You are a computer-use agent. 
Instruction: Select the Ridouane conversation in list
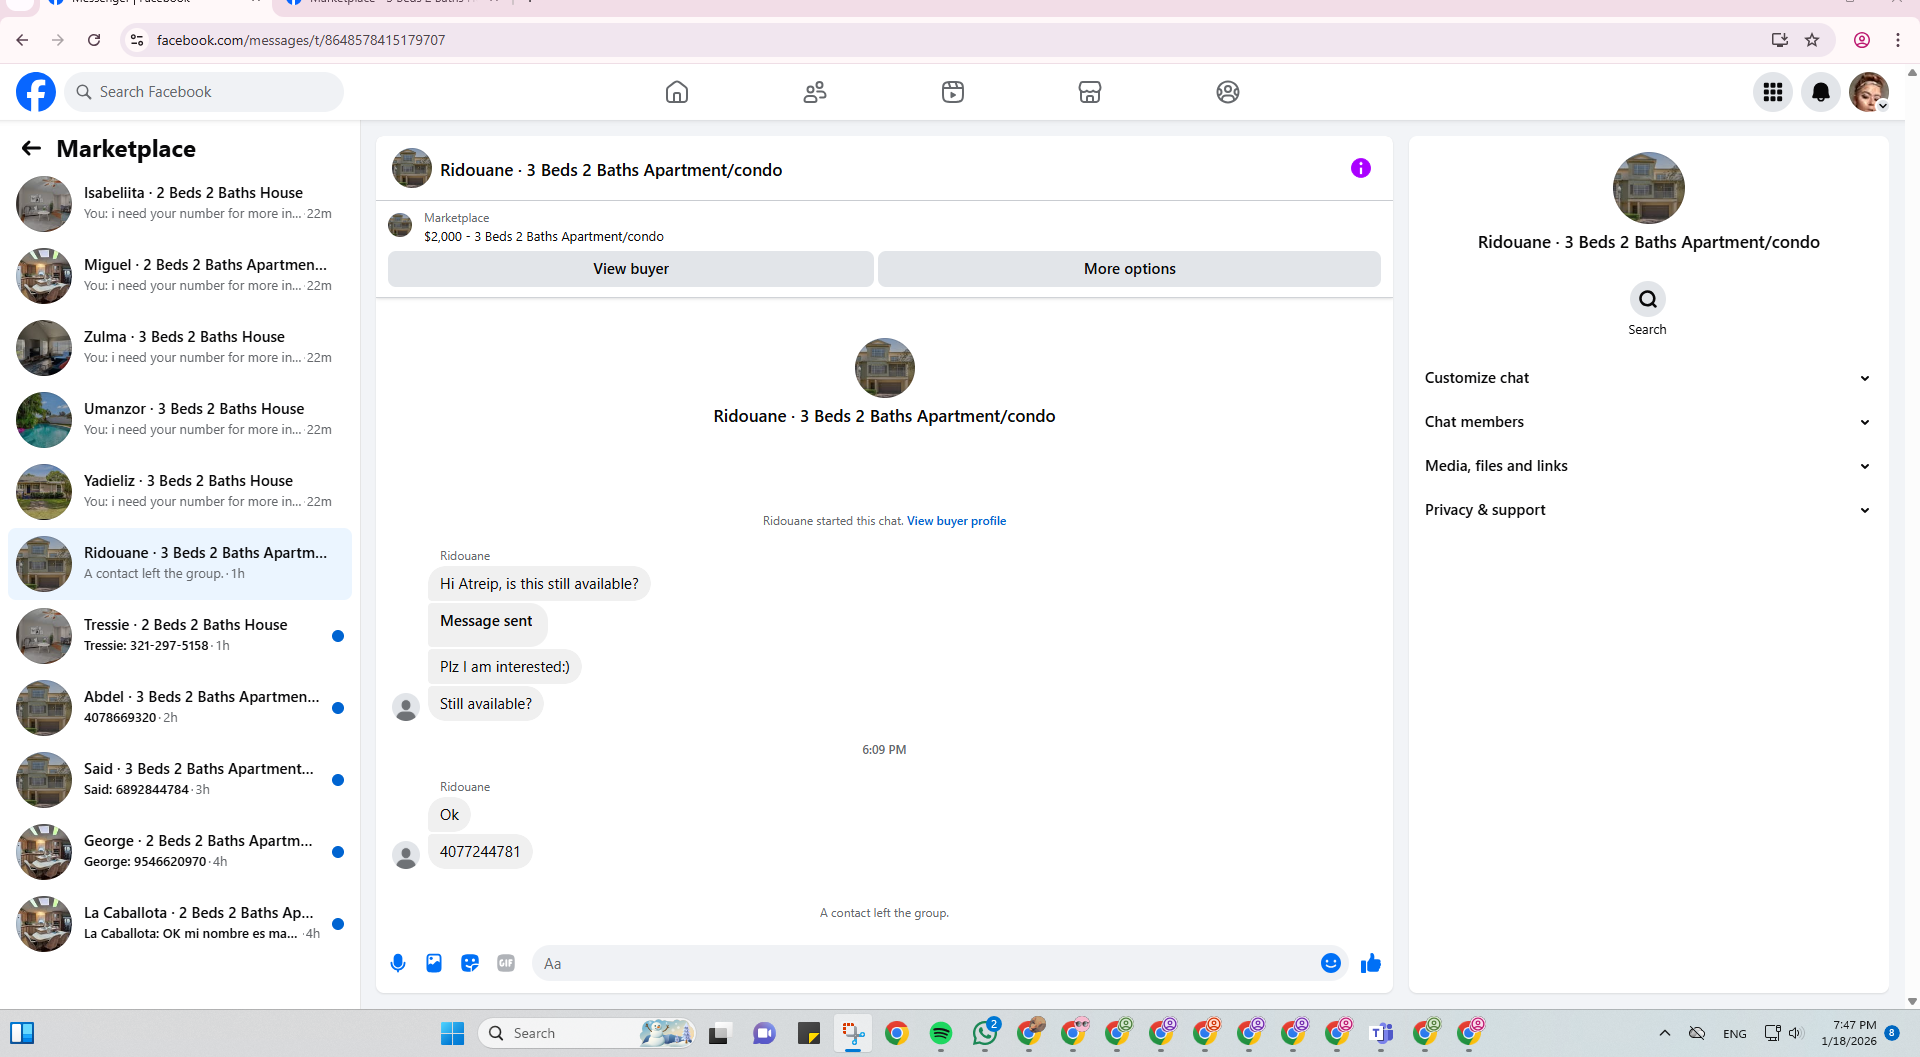point(180,563)
